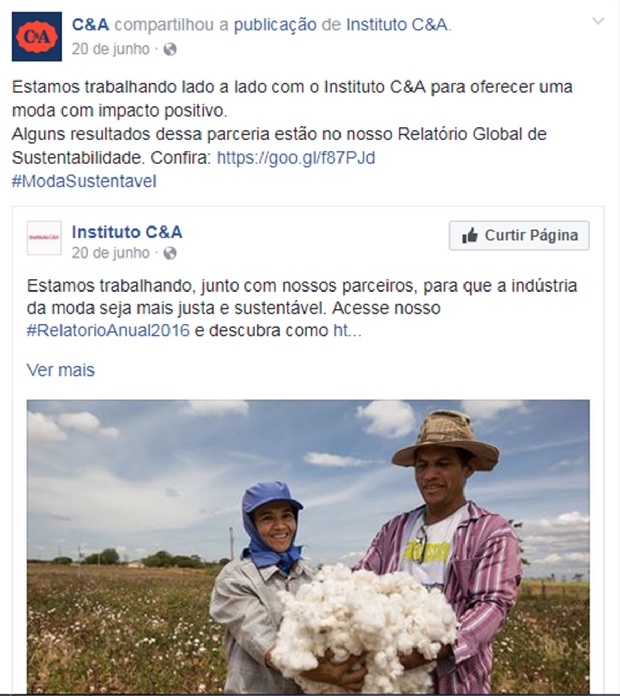Click the Instituto C&A small avatar thumbnail
The height and width of the screenshot is (696, 620).
click(x=44, y=238)
